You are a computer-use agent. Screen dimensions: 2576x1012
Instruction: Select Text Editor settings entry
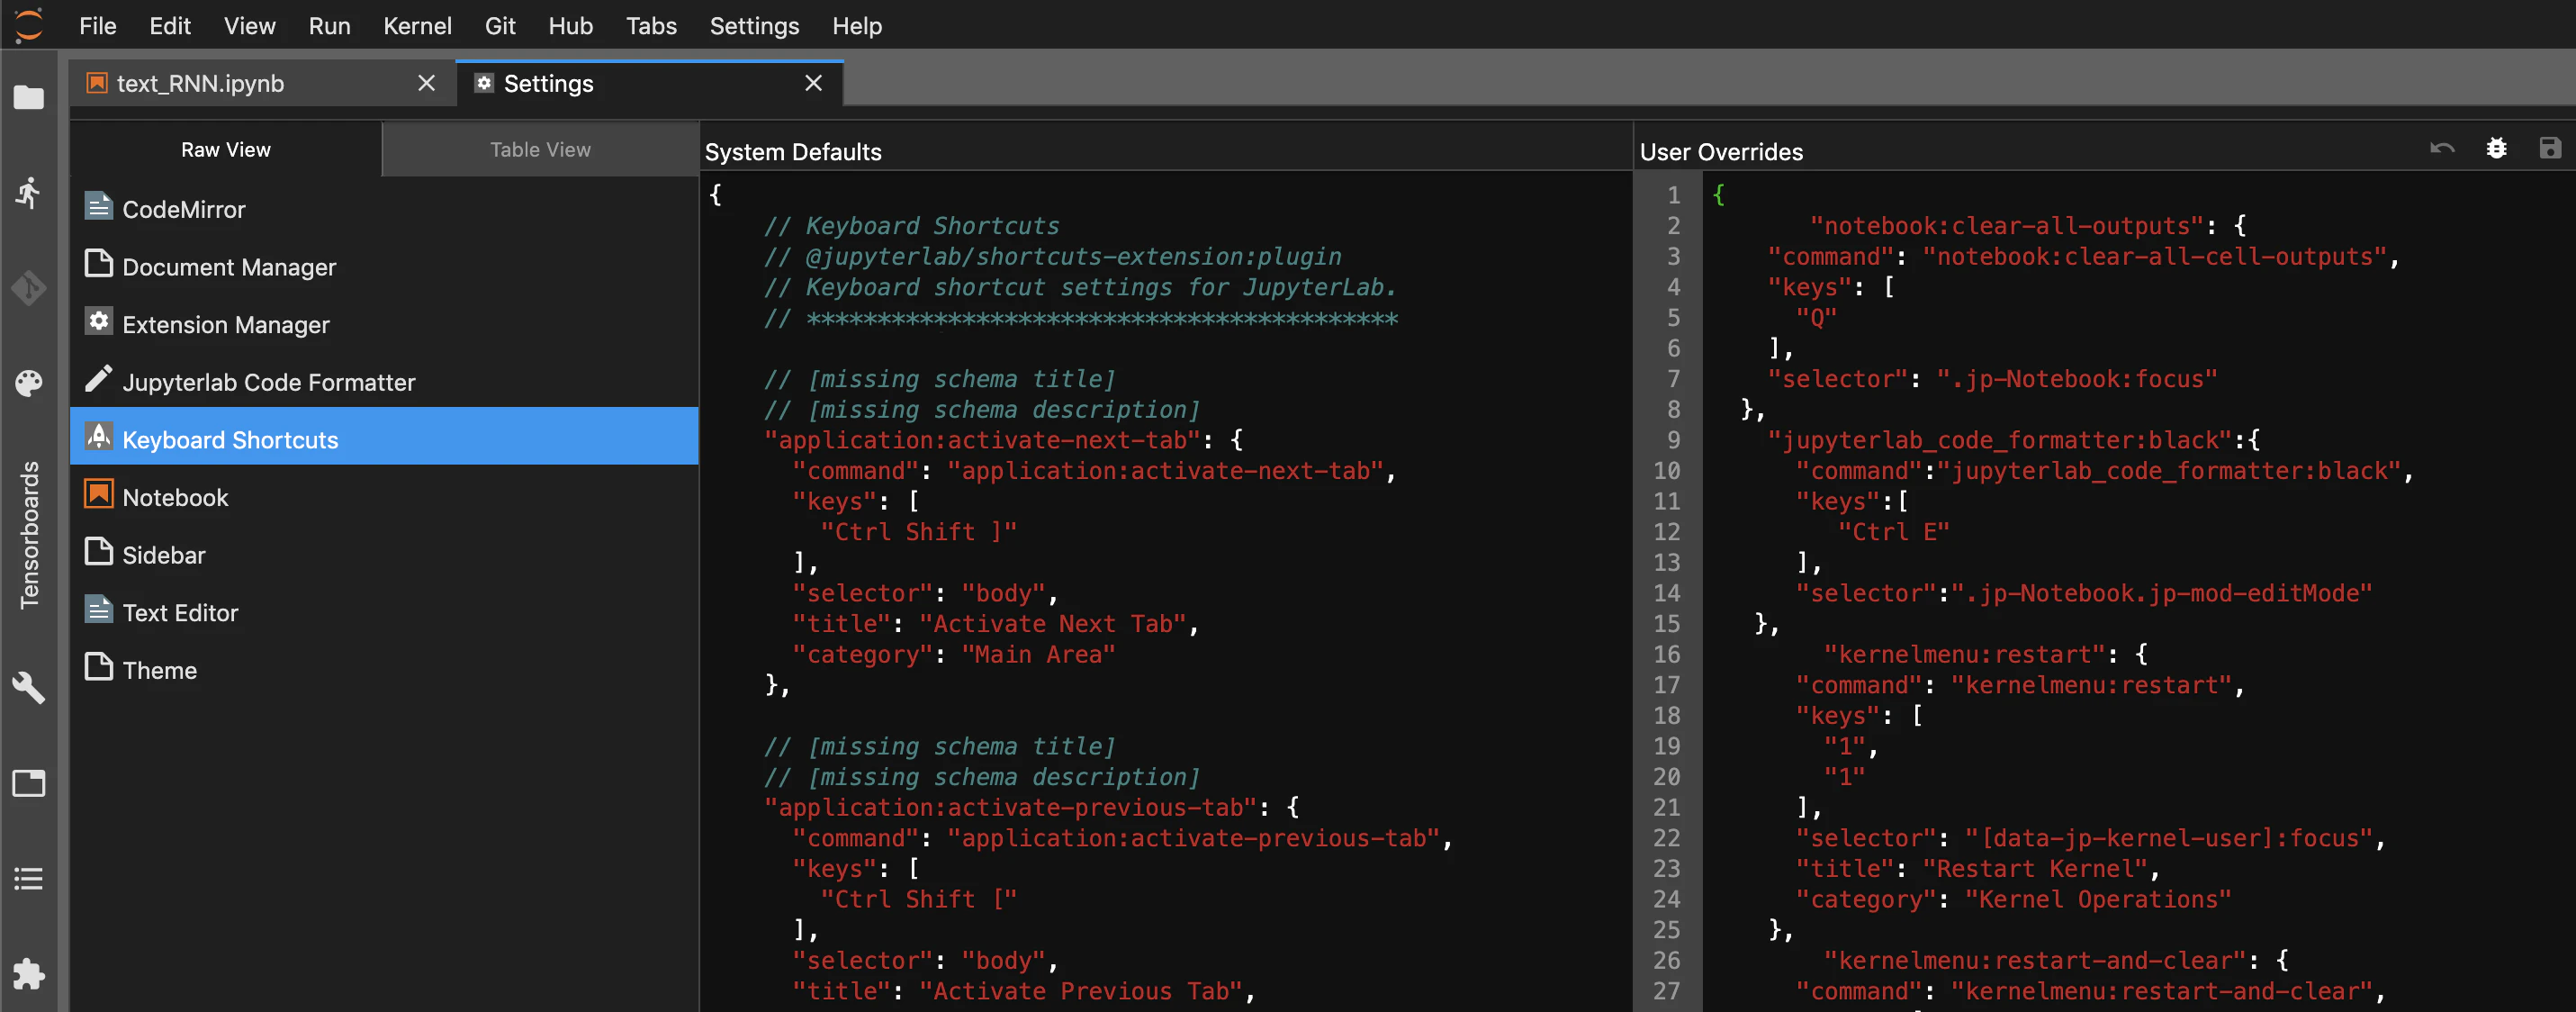pyautogui.click(x=384, y=612)
